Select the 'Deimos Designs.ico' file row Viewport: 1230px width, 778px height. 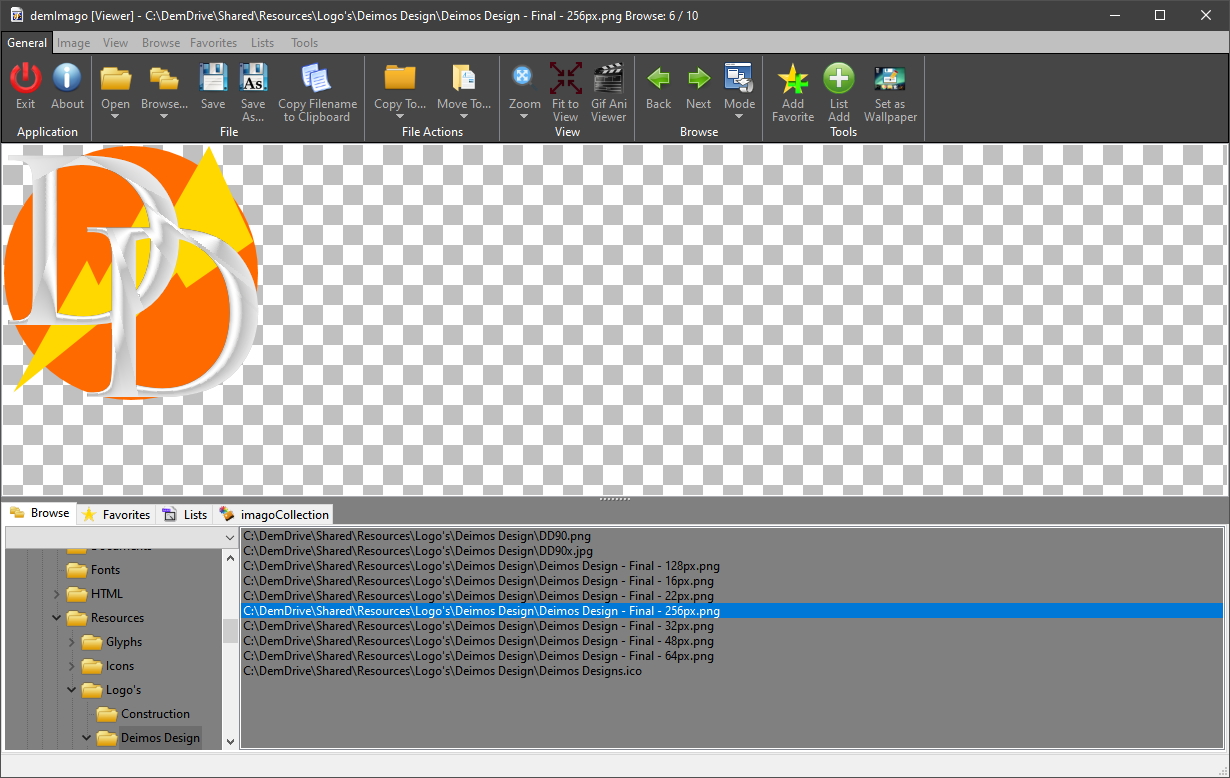[x=732, y=671]
